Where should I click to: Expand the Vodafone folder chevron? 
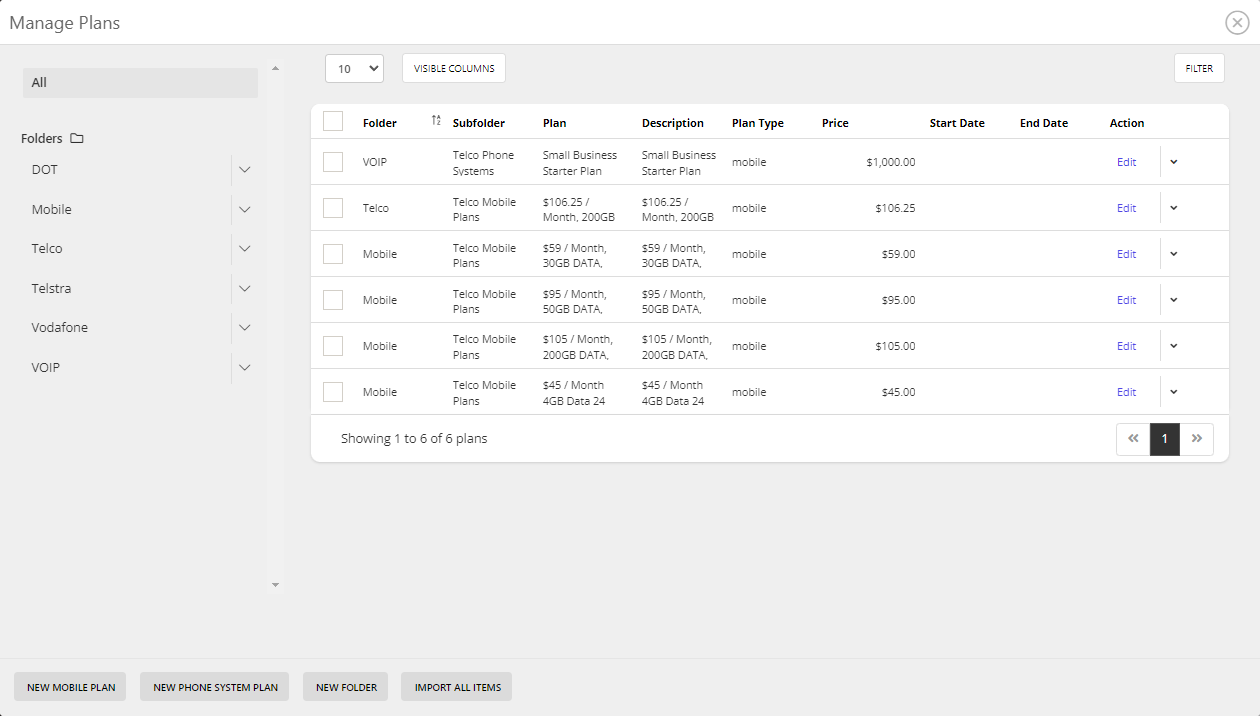[245, 328]
